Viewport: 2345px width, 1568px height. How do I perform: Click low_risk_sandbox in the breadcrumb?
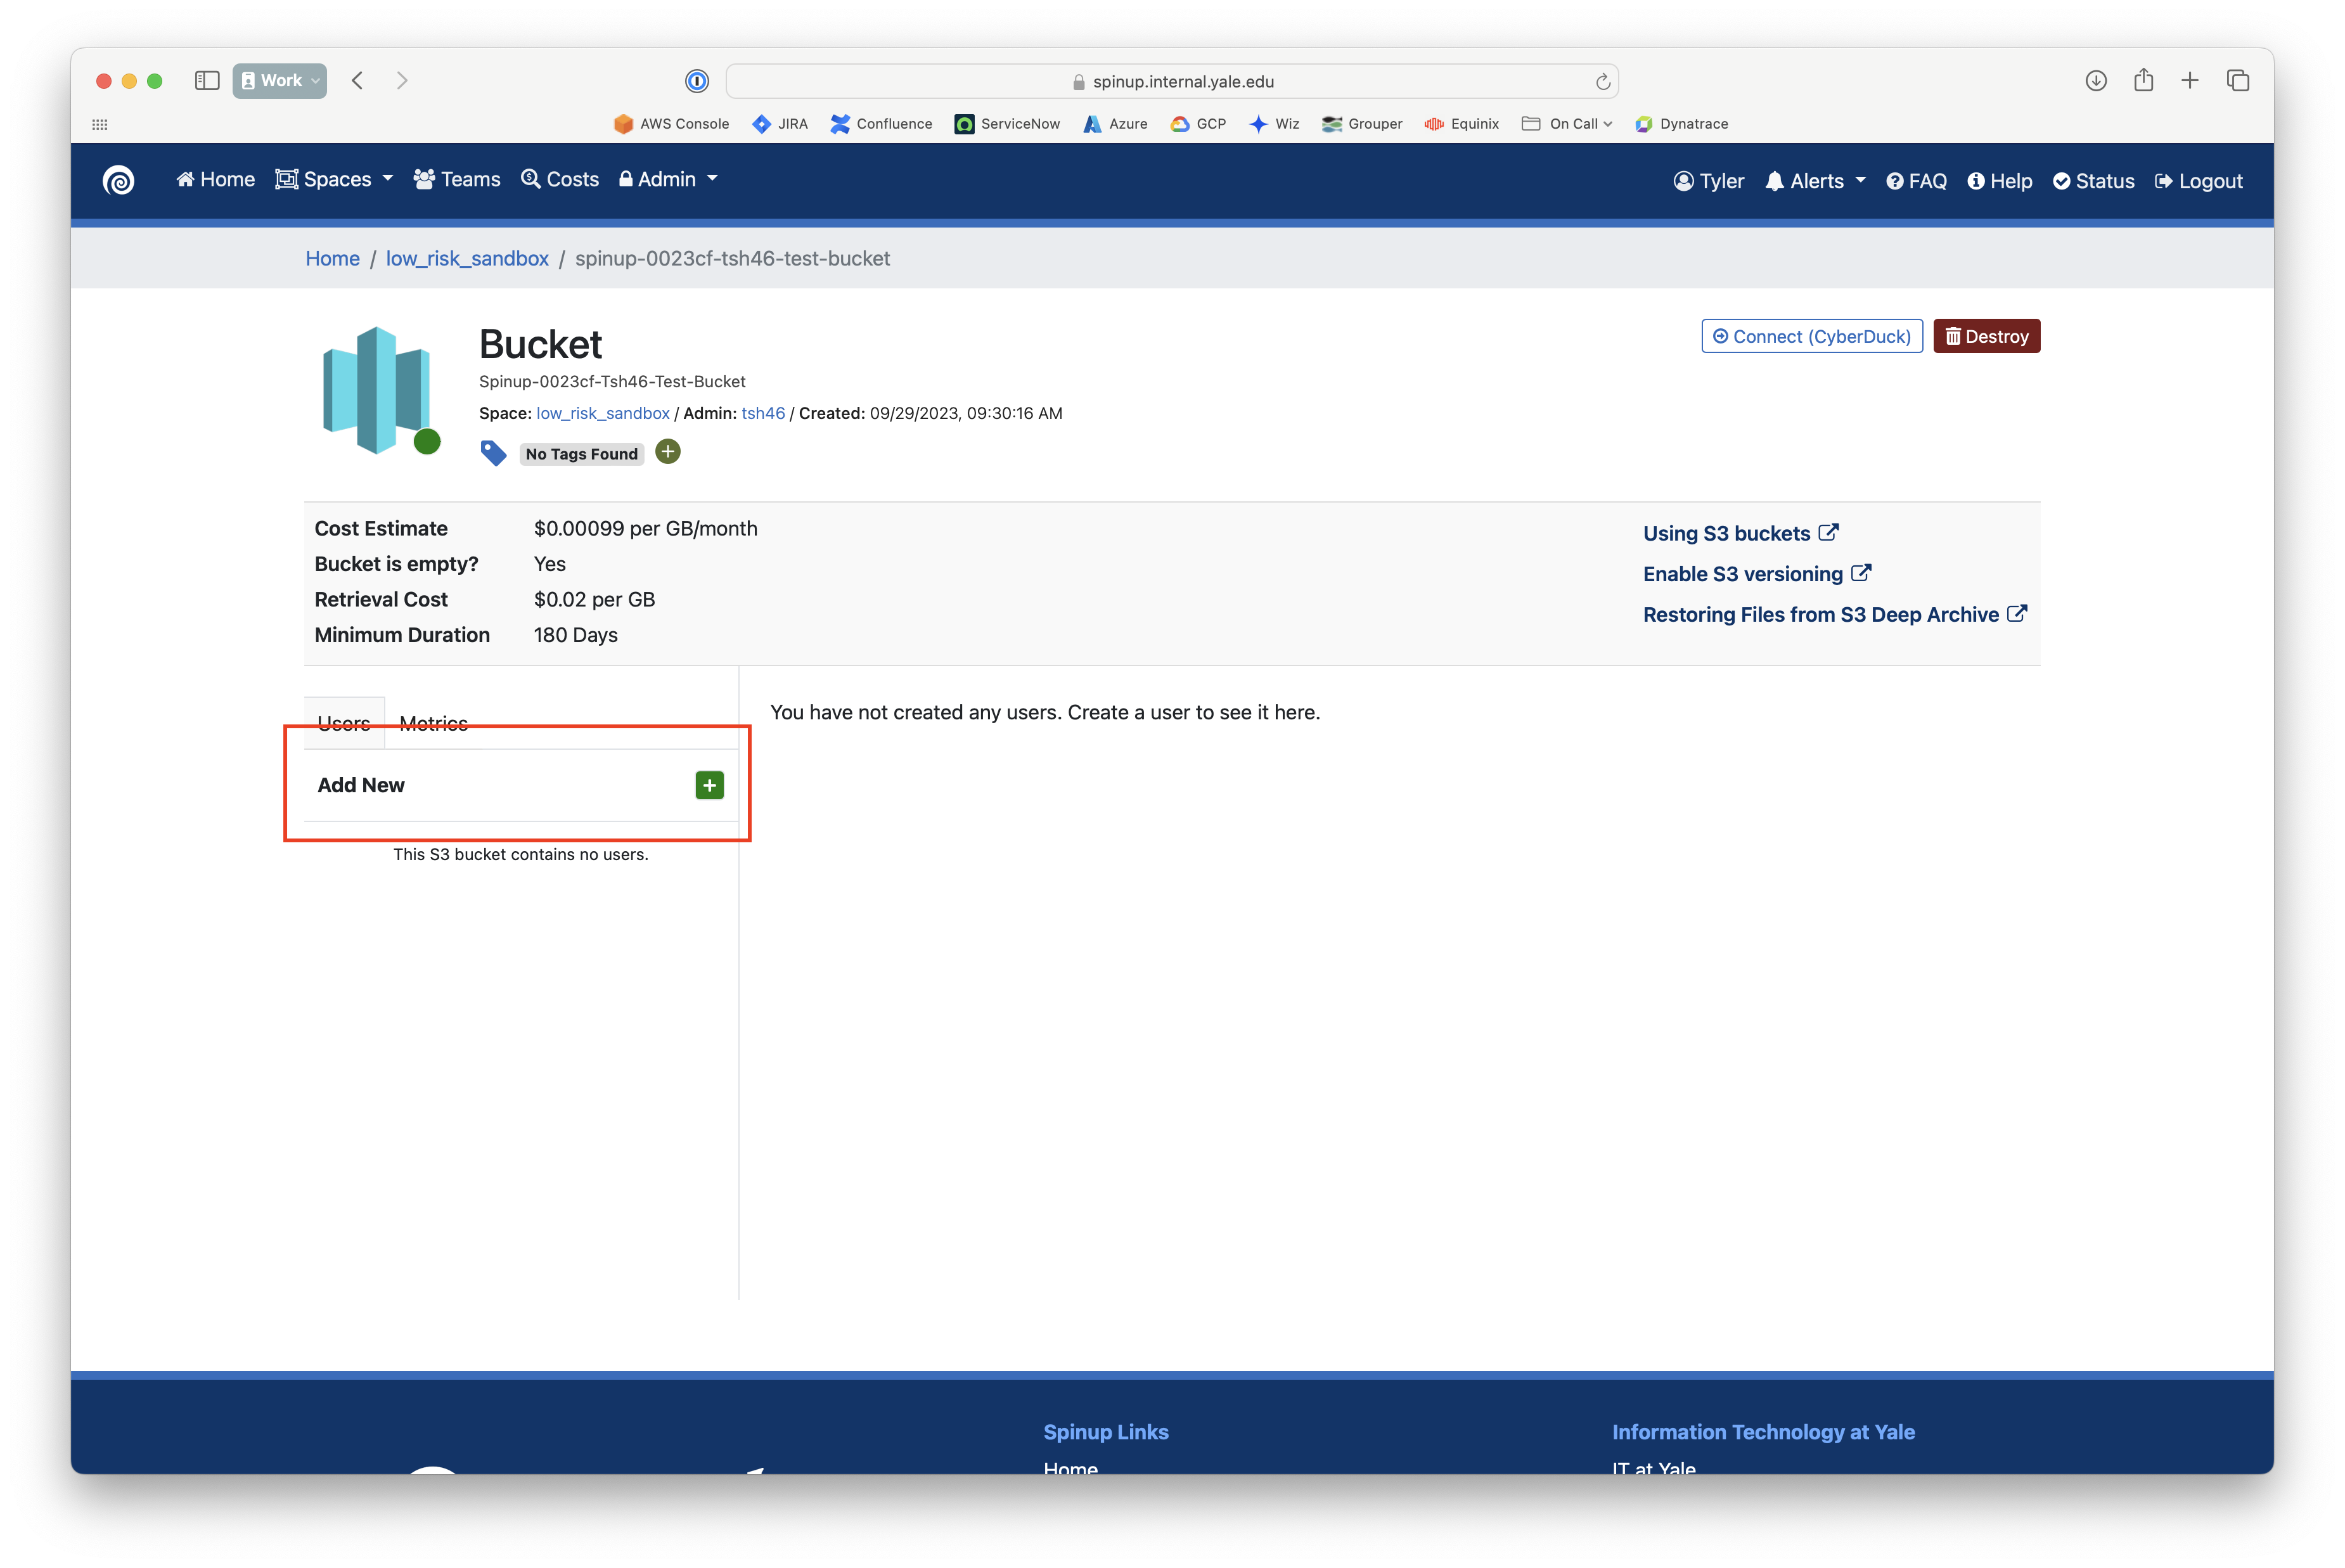[467, 258]
